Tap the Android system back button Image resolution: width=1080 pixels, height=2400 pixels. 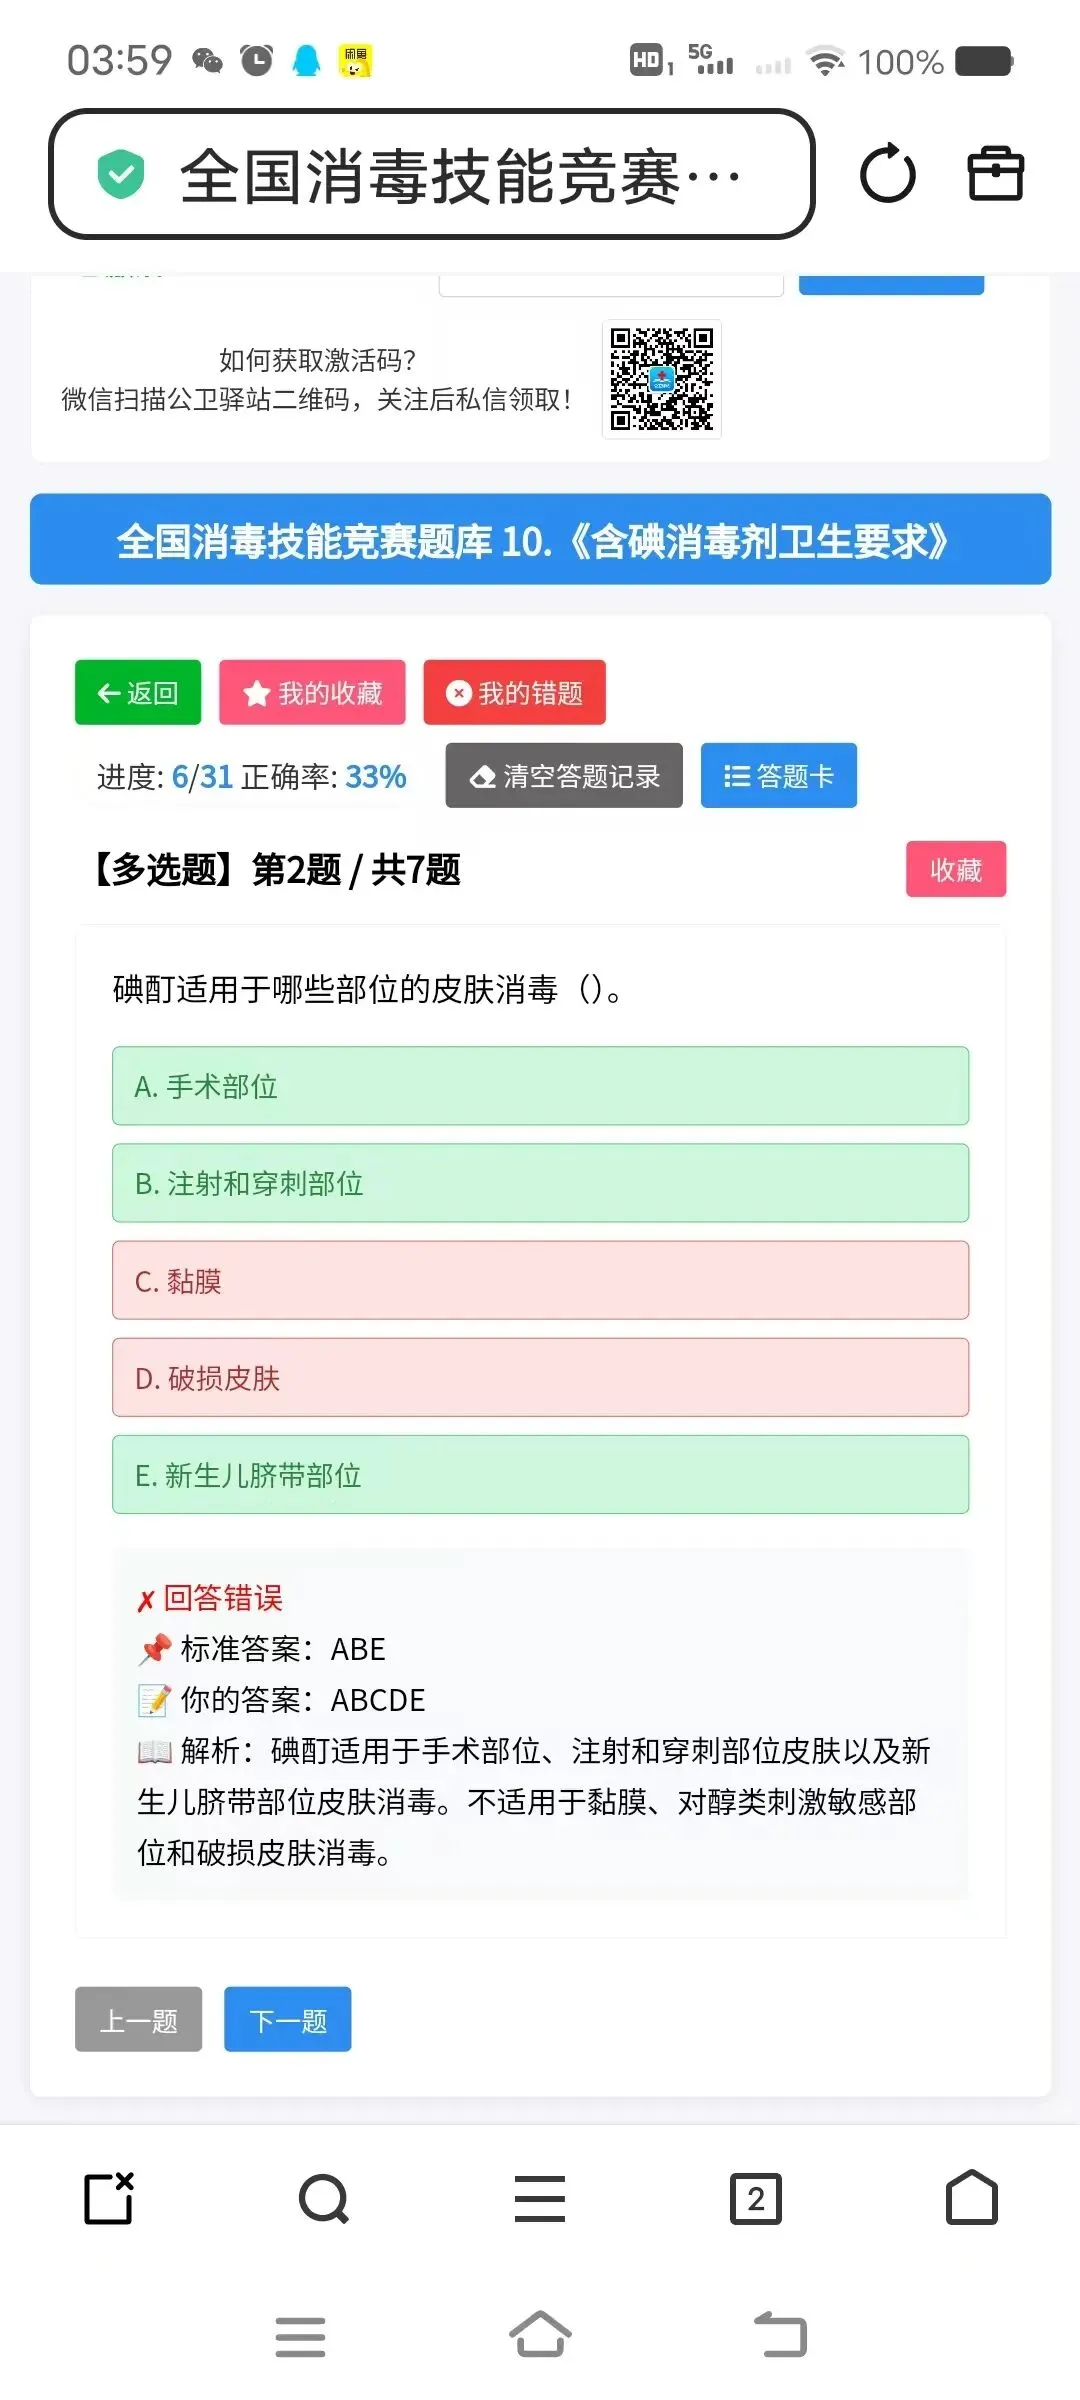tap(780, 2335)
